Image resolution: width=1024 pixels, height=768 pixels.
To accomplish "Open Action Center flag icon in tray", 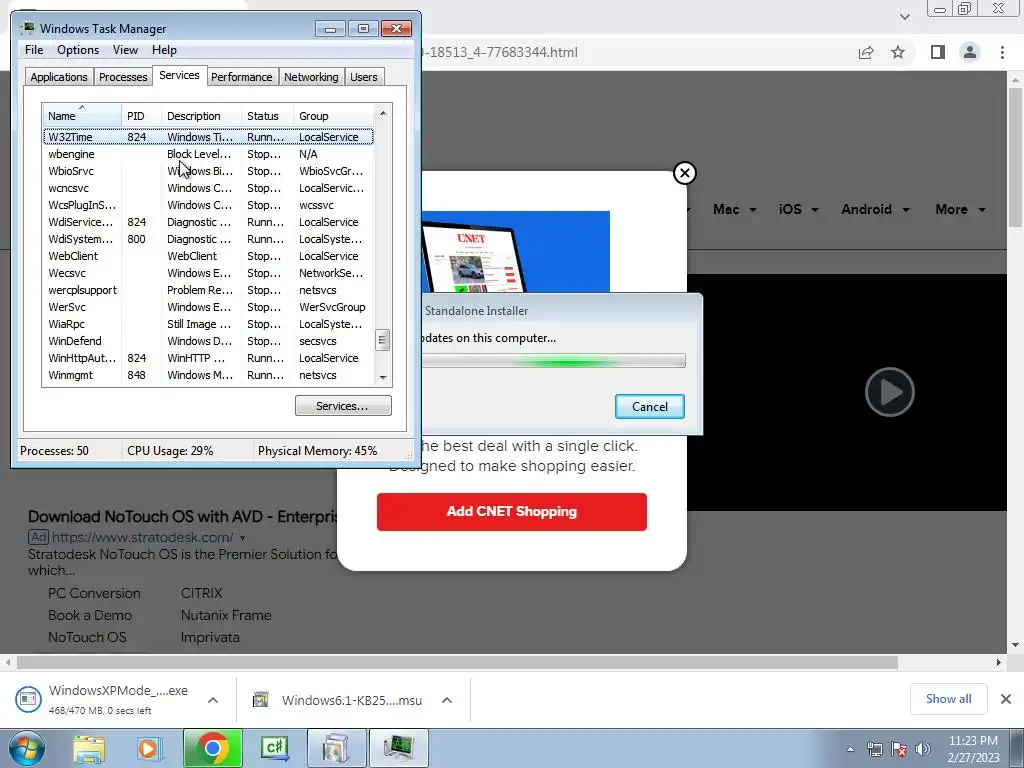I will click(x=899, y=749).
